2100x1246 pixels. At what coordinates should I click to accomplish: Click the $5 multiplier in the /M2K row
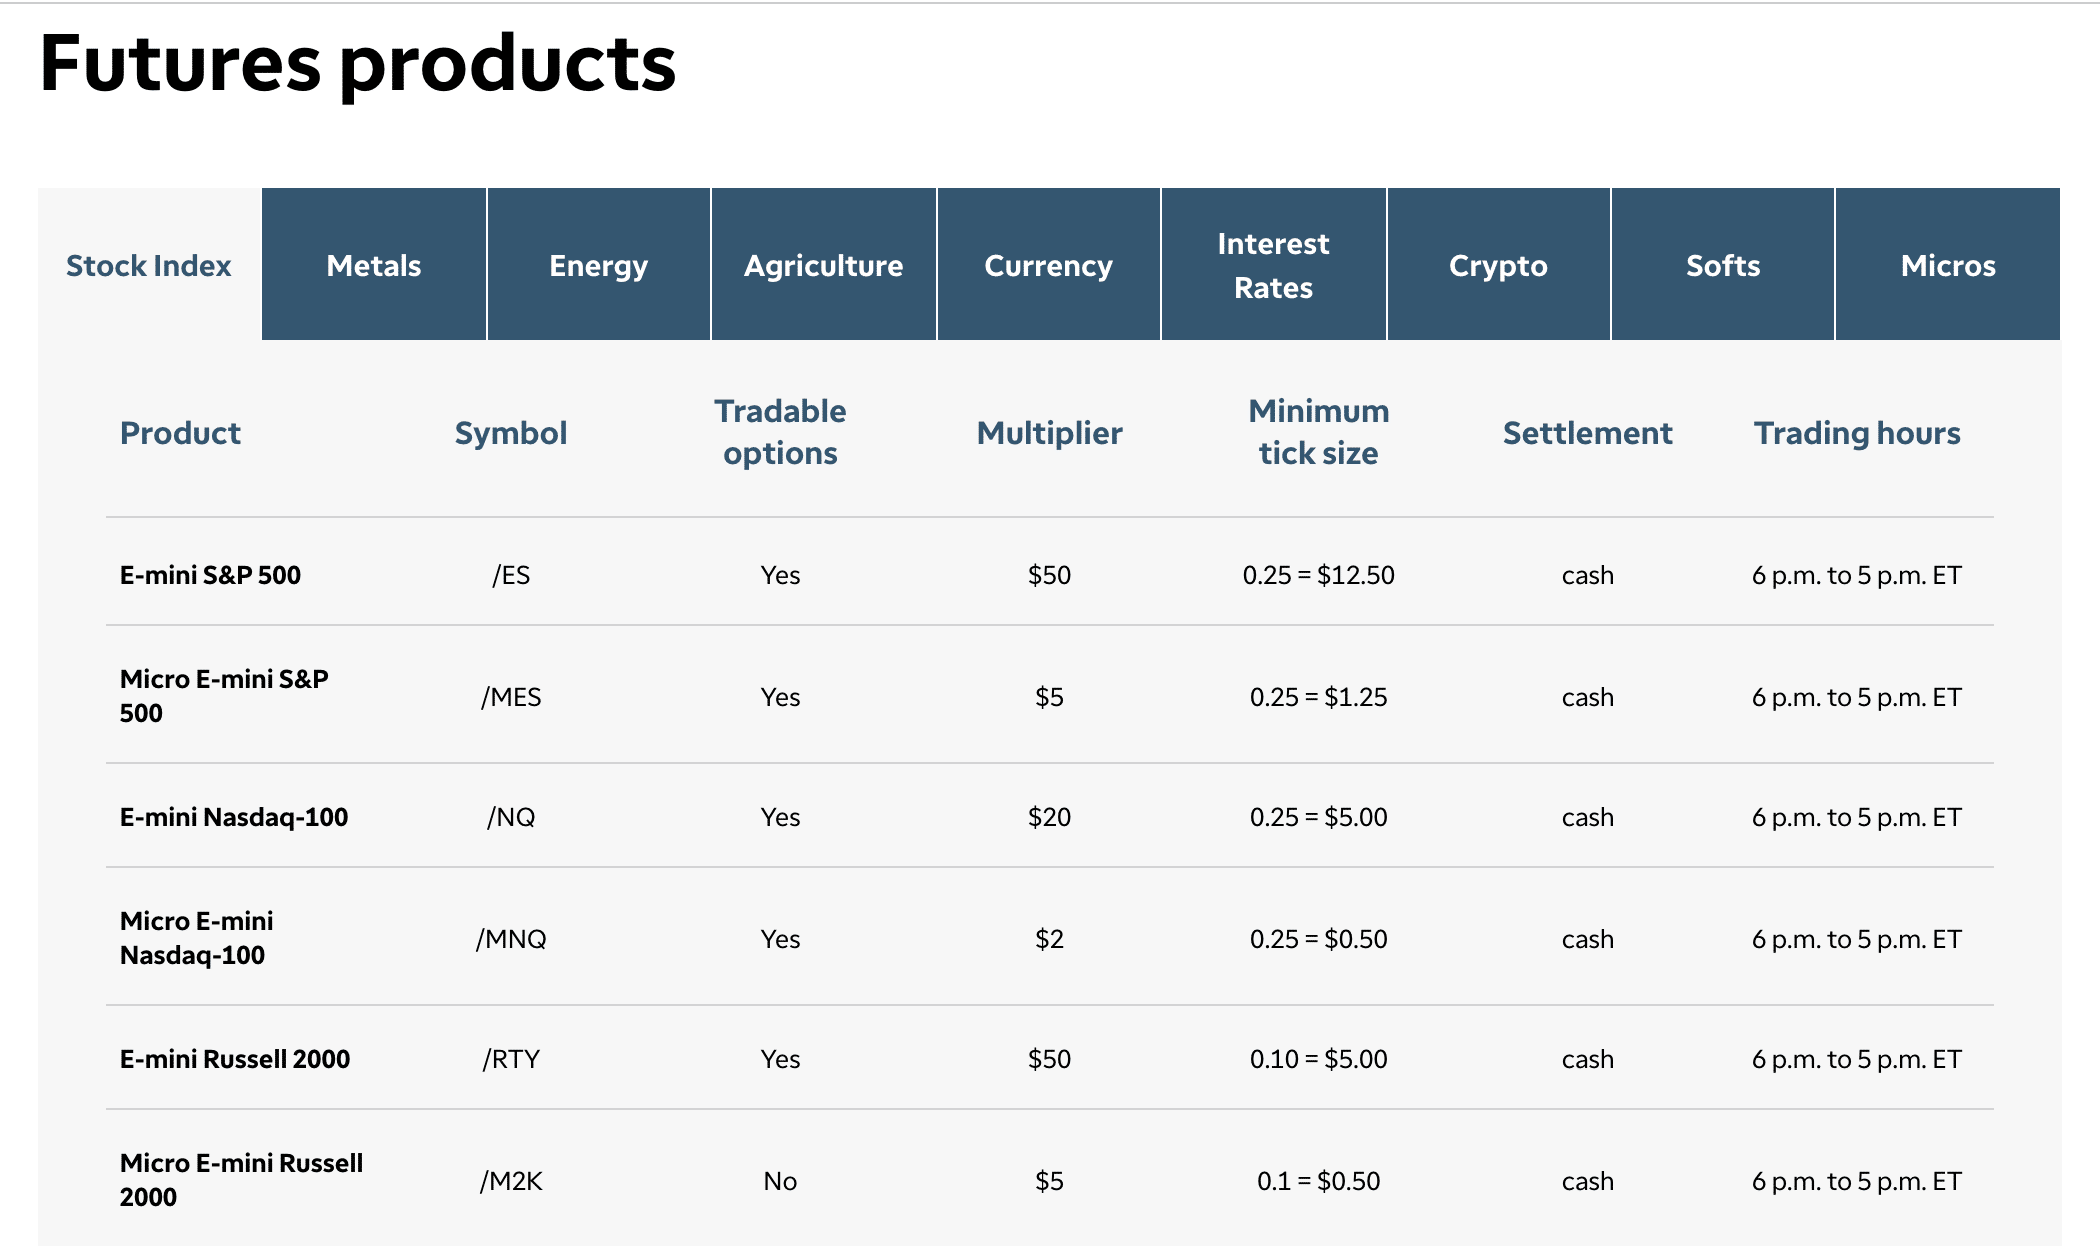[x=1049, y=1181]
